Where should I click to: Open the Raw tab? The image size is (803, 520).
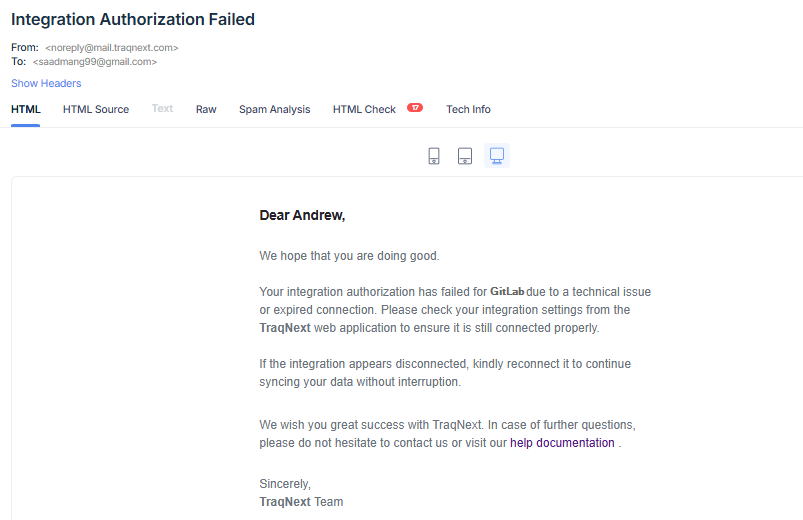pyautogui.click(x=206, y=109)
